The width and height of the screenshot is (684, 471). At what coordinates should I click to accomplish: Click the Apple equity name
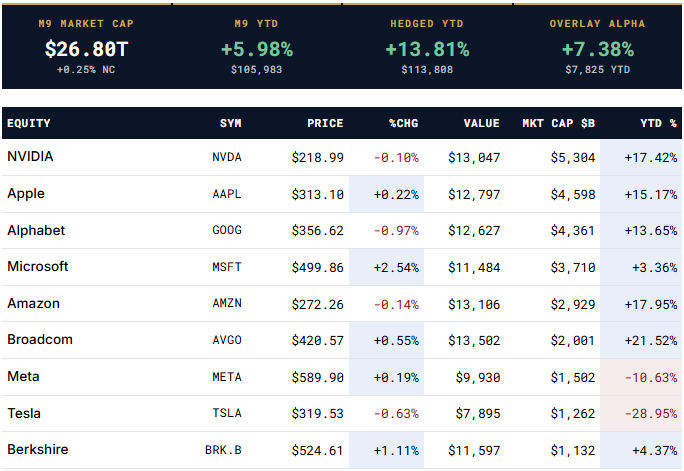point(26,194)
